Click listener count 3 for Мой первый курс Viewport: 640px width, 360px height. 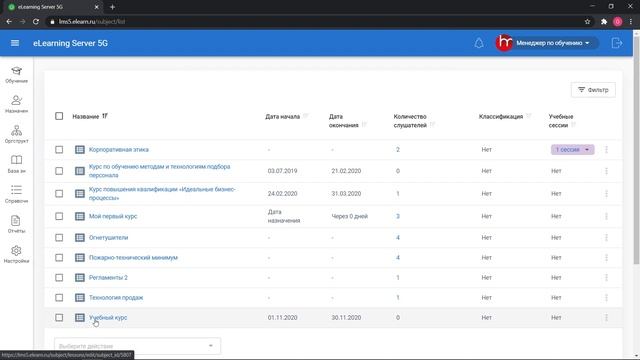pyautogui.click(x=398, y=216)
